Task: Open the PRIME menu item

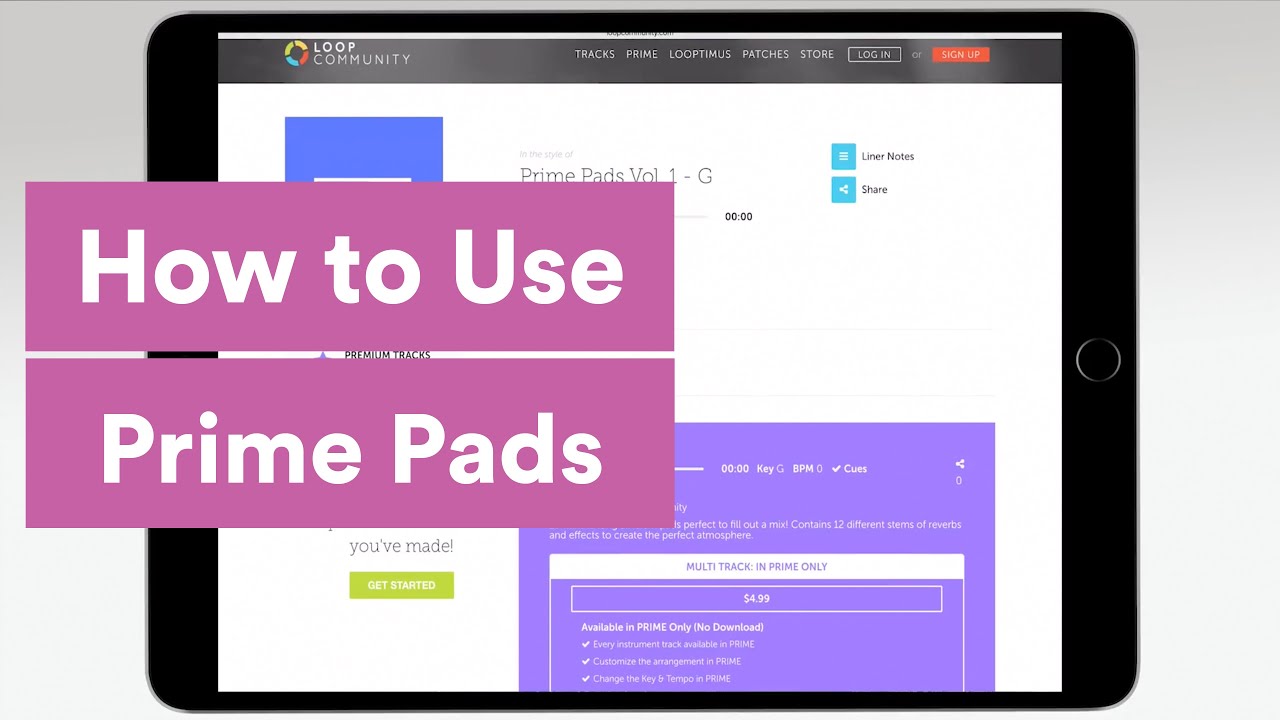Action: [x=642, y=54]
